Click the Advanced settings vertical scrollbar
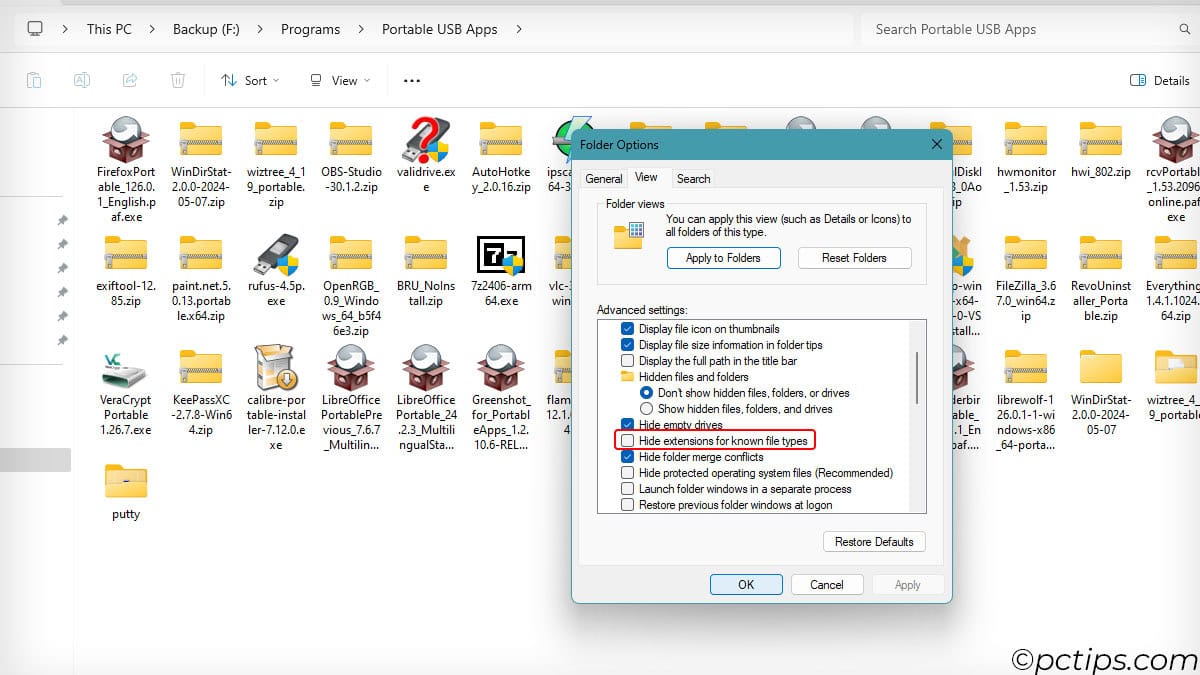 (916, 380)
